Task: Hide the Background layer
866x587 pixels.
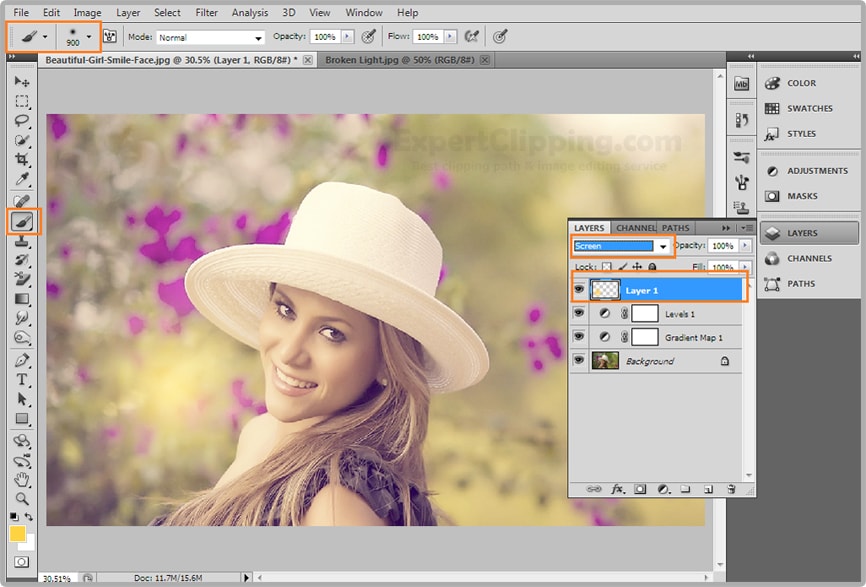Action: click(578, 361)
